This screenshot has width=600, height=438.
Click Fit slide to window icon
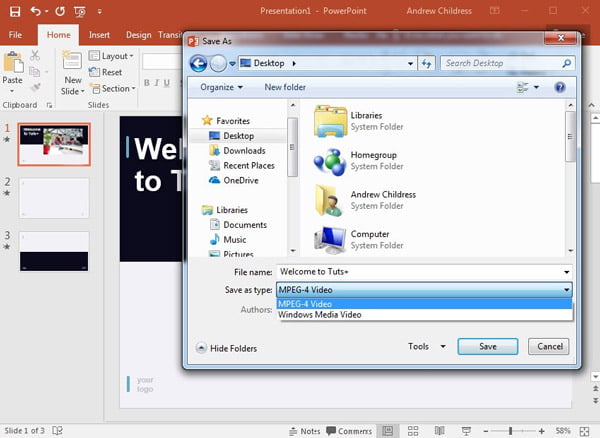[x=584, y=431]
